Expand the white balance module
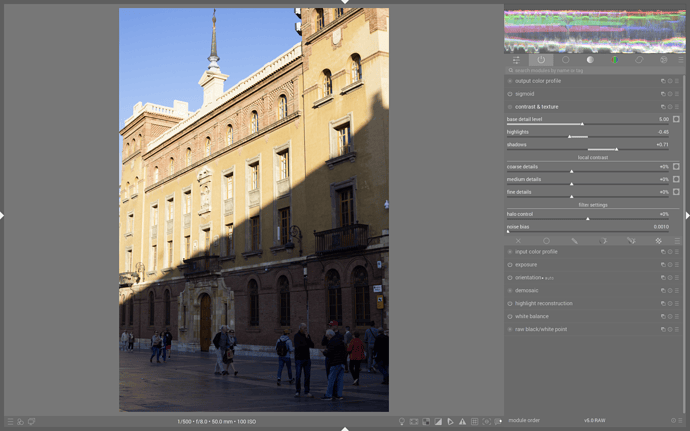 [x=532, y=316]
